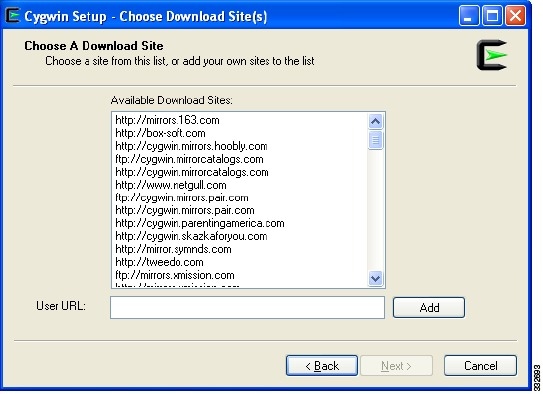Click the scrollbar thumb in site list

tap(376, 140)
